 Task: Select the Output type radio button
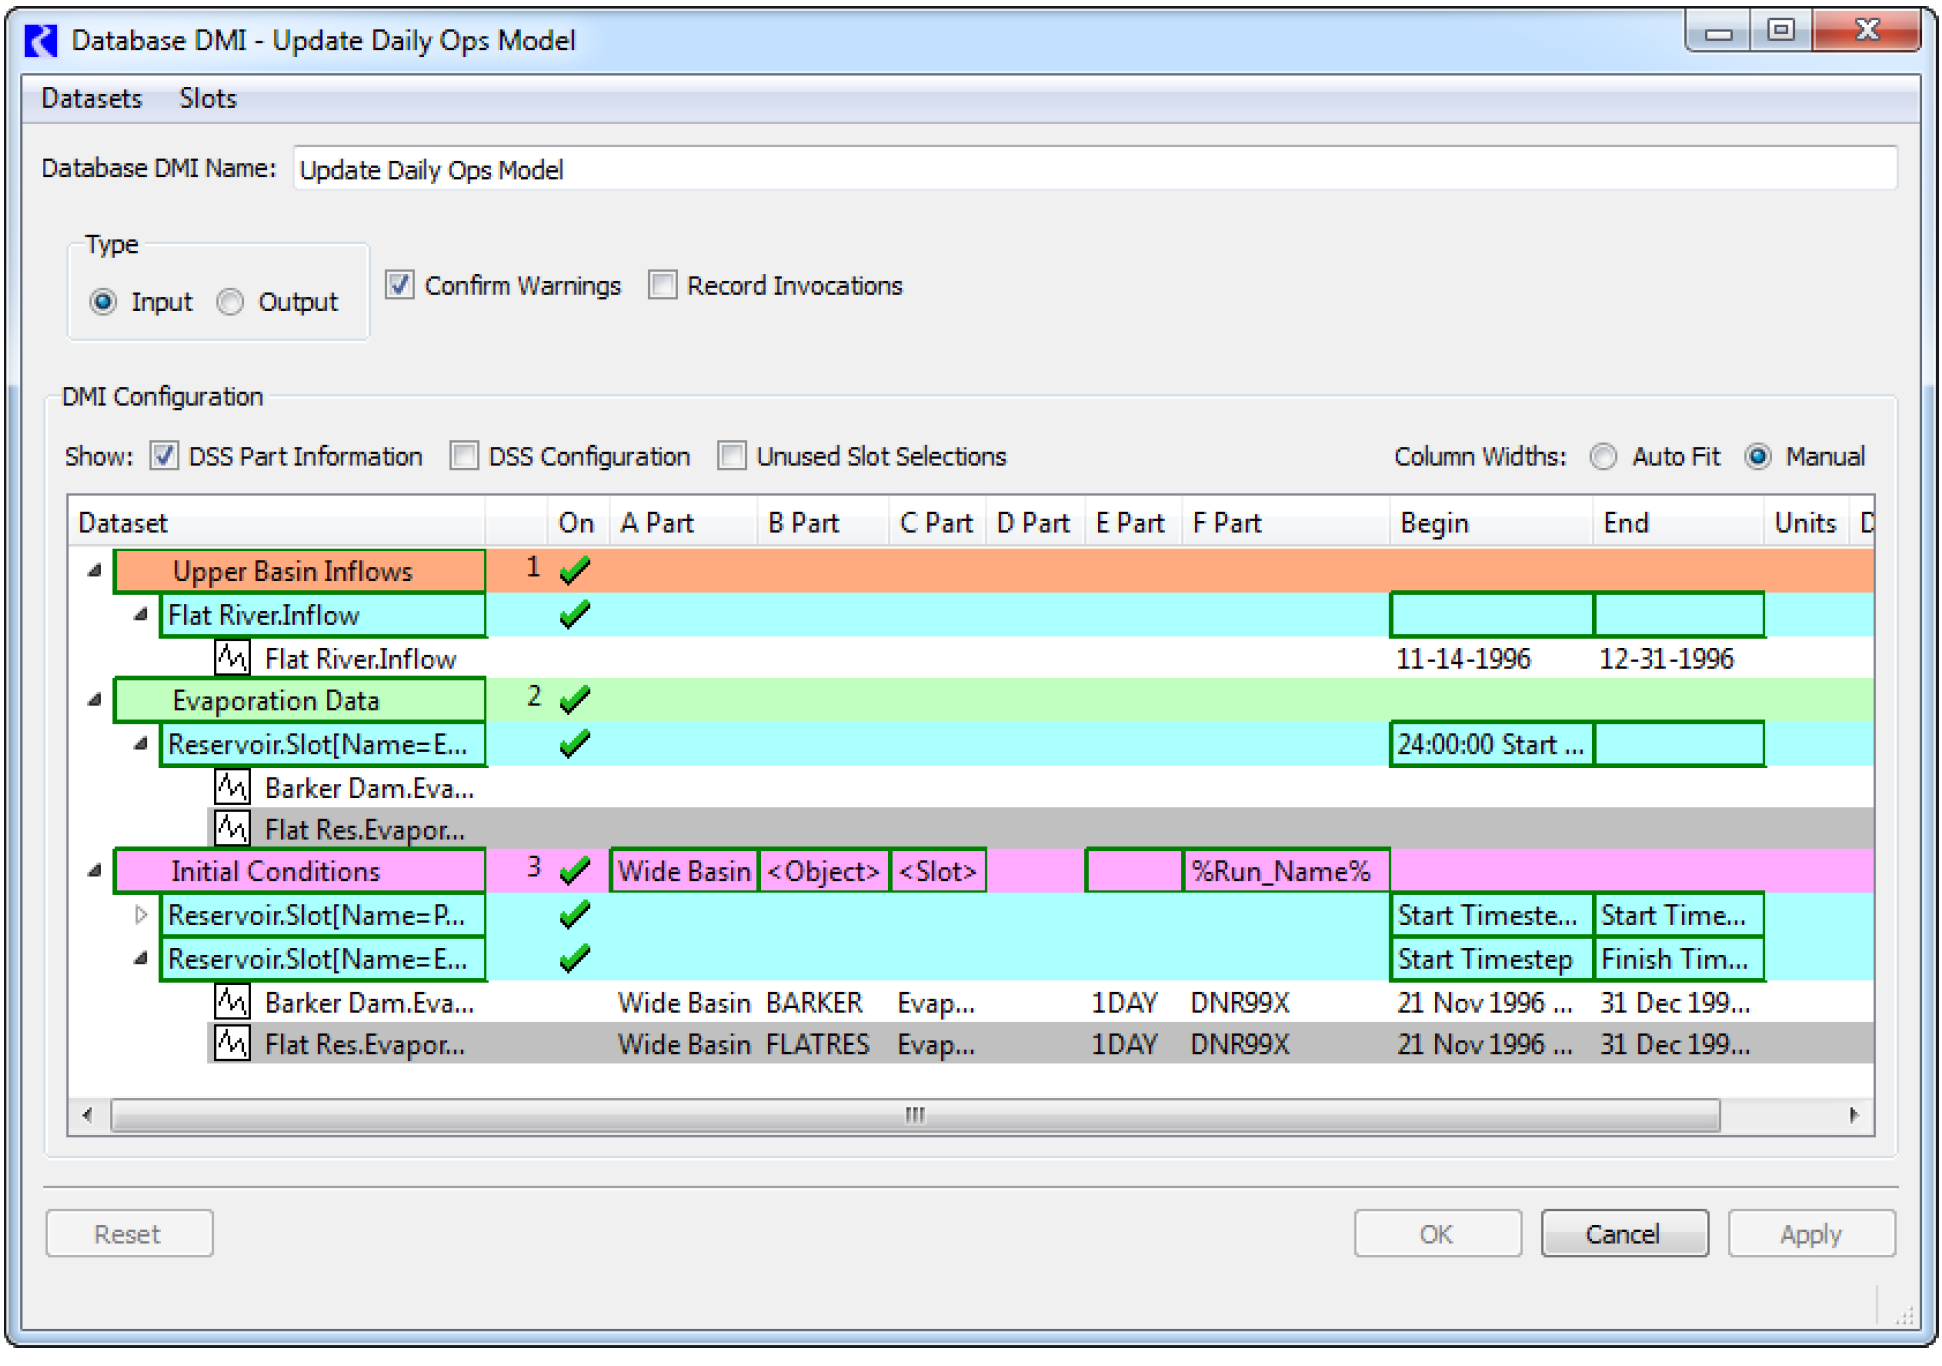[x=231, y=302]
